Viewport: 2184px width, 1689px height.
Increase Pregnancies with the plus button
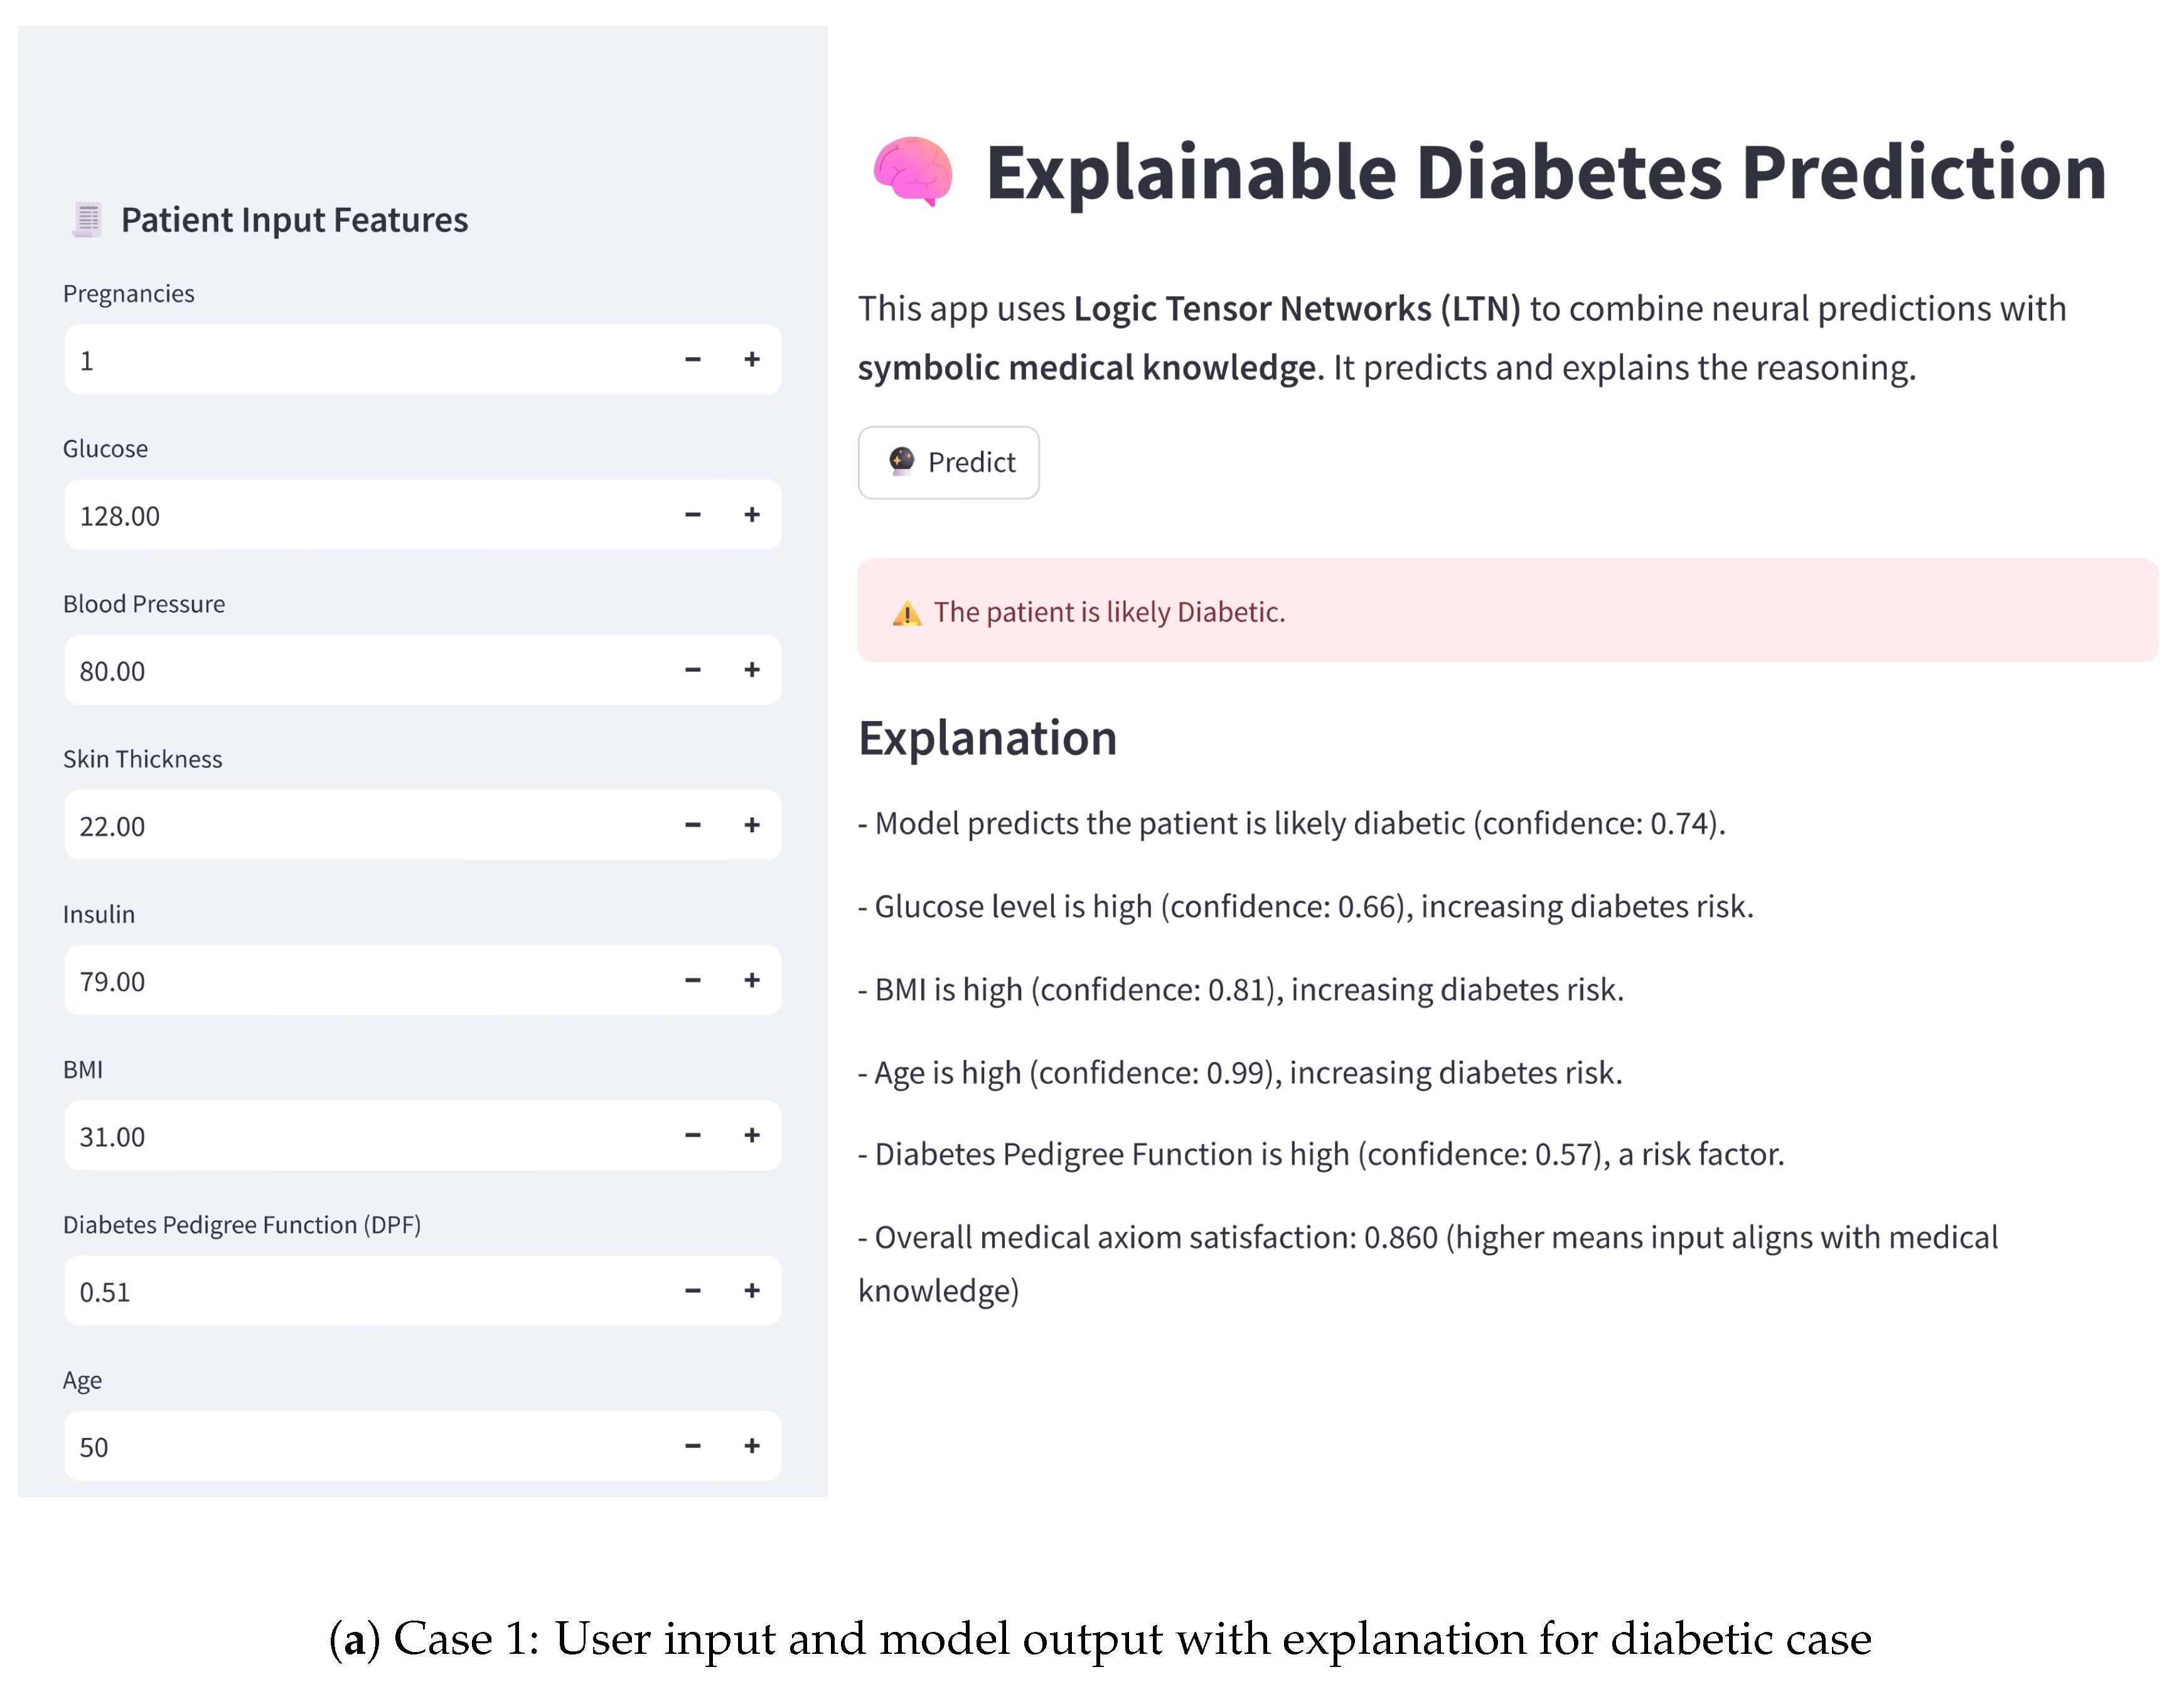[752, 359]
